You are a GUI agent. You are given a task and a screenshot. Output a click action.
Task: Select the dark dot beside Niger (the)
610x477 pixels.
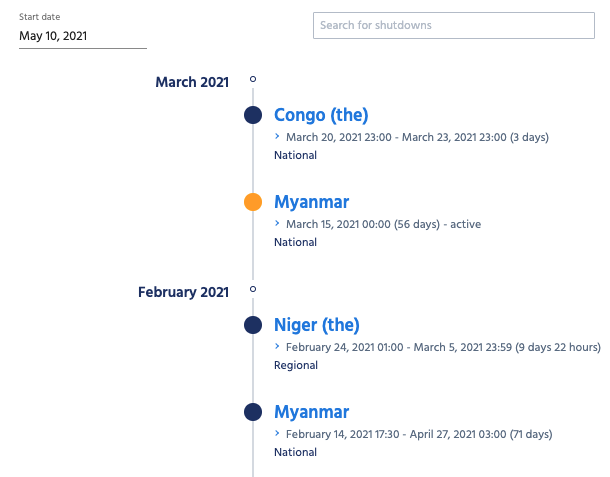pyautogui.click(x=253, y=325)
